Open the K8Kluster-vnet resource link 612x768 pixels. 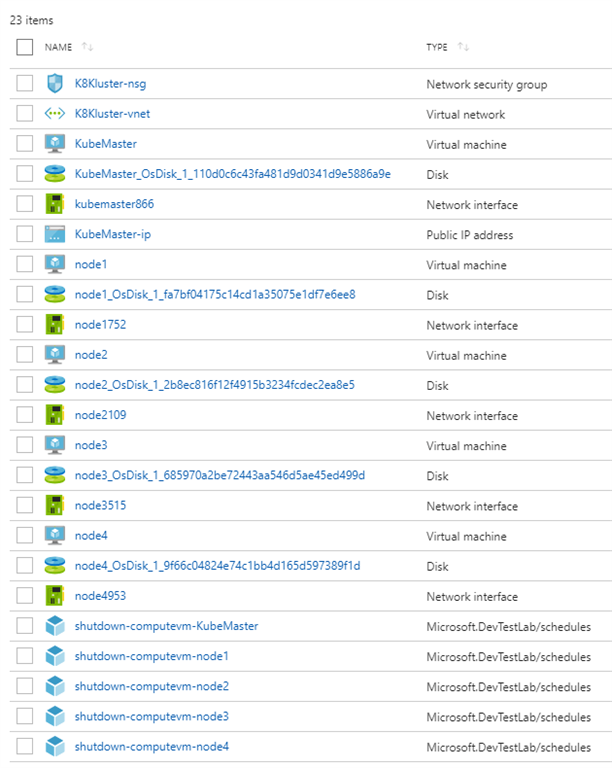click(x=112, y=114)
